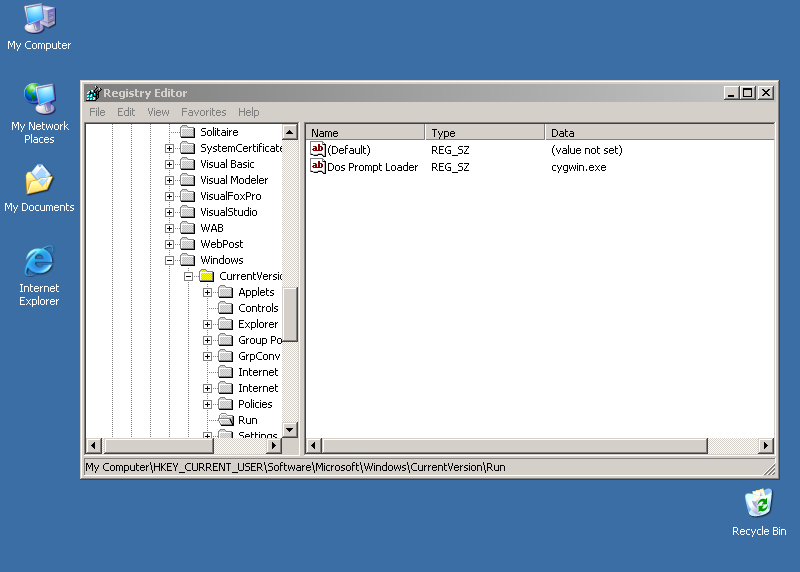Select the SystemCertificates folder icon

click(x=188, y=148)
